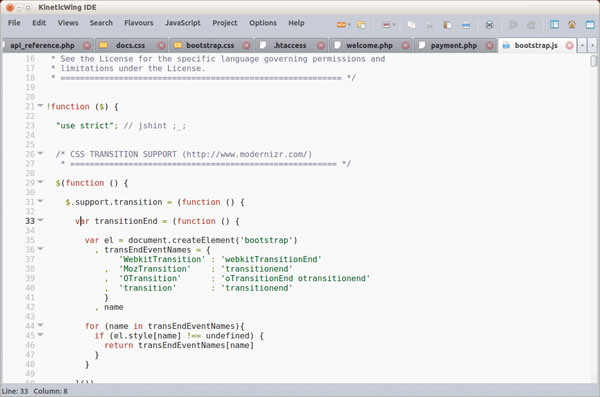Close the .htaccess tab
Viewport: 600px width, 397px height.
pyautogui.click(x=321, y=45)
